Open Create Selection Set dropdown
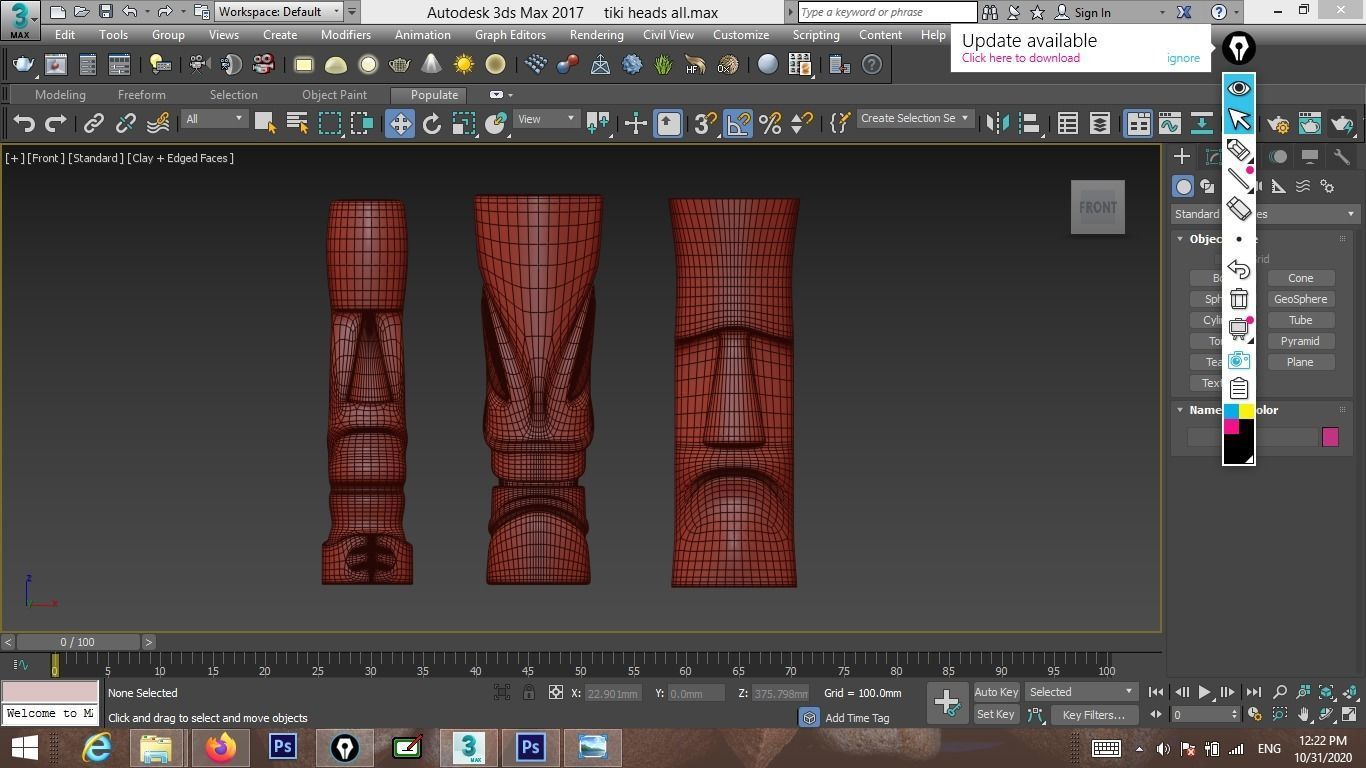Screen dimensions: 1366x768 pyautogui.click(x=914, y=118)
